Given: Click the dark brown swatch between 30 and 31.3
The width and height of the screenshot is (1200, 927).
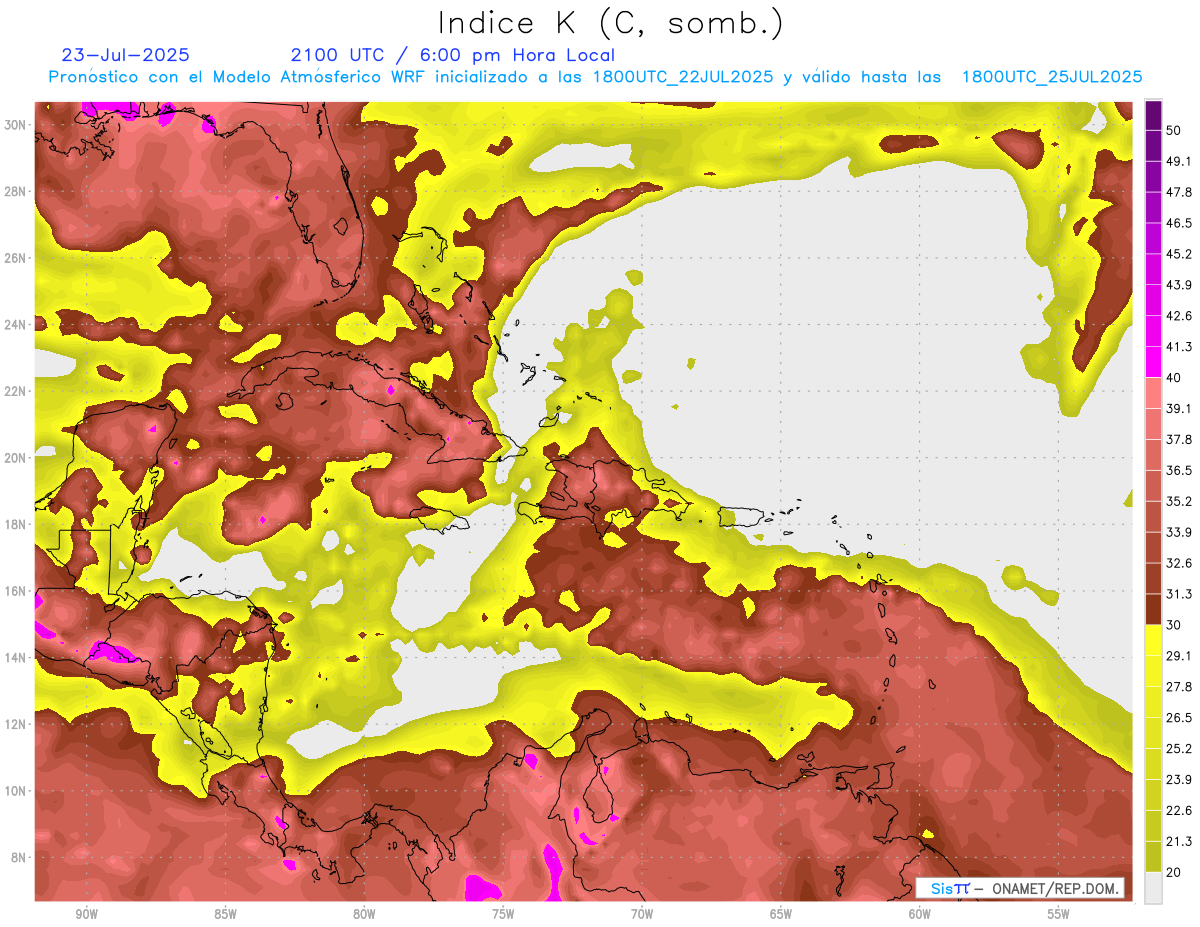Looking at the screenshot, I should tap(1153, 609).
